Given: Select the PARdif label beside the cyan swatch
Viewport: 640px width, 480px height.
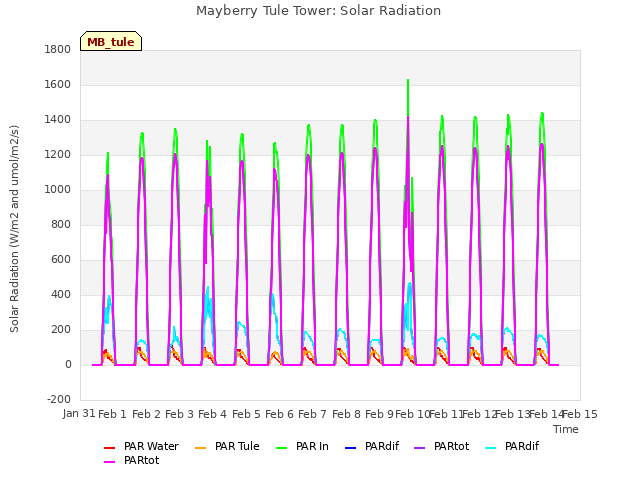Looking at the screenshot, I should (x=522, y=446).
